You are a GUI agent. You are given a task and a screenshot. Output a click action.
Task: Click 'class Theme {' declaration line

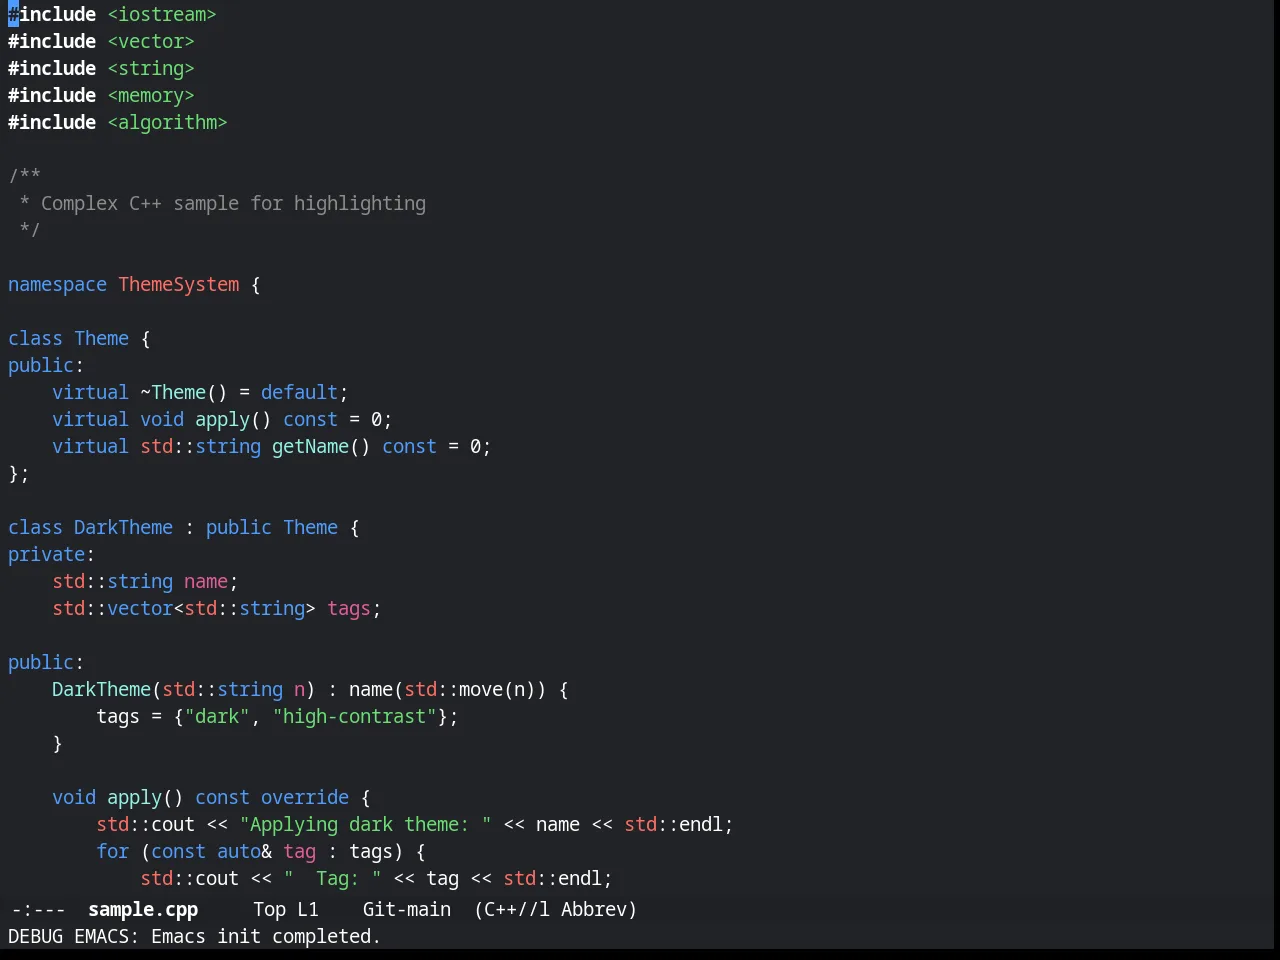79,338
